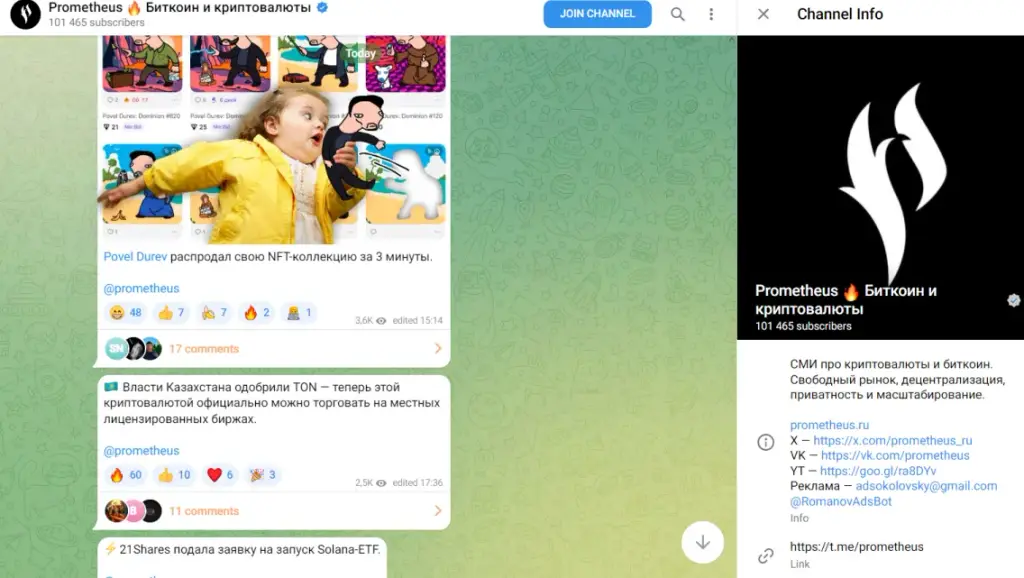Open the NFT collection meme image

(x=274, y=140)
